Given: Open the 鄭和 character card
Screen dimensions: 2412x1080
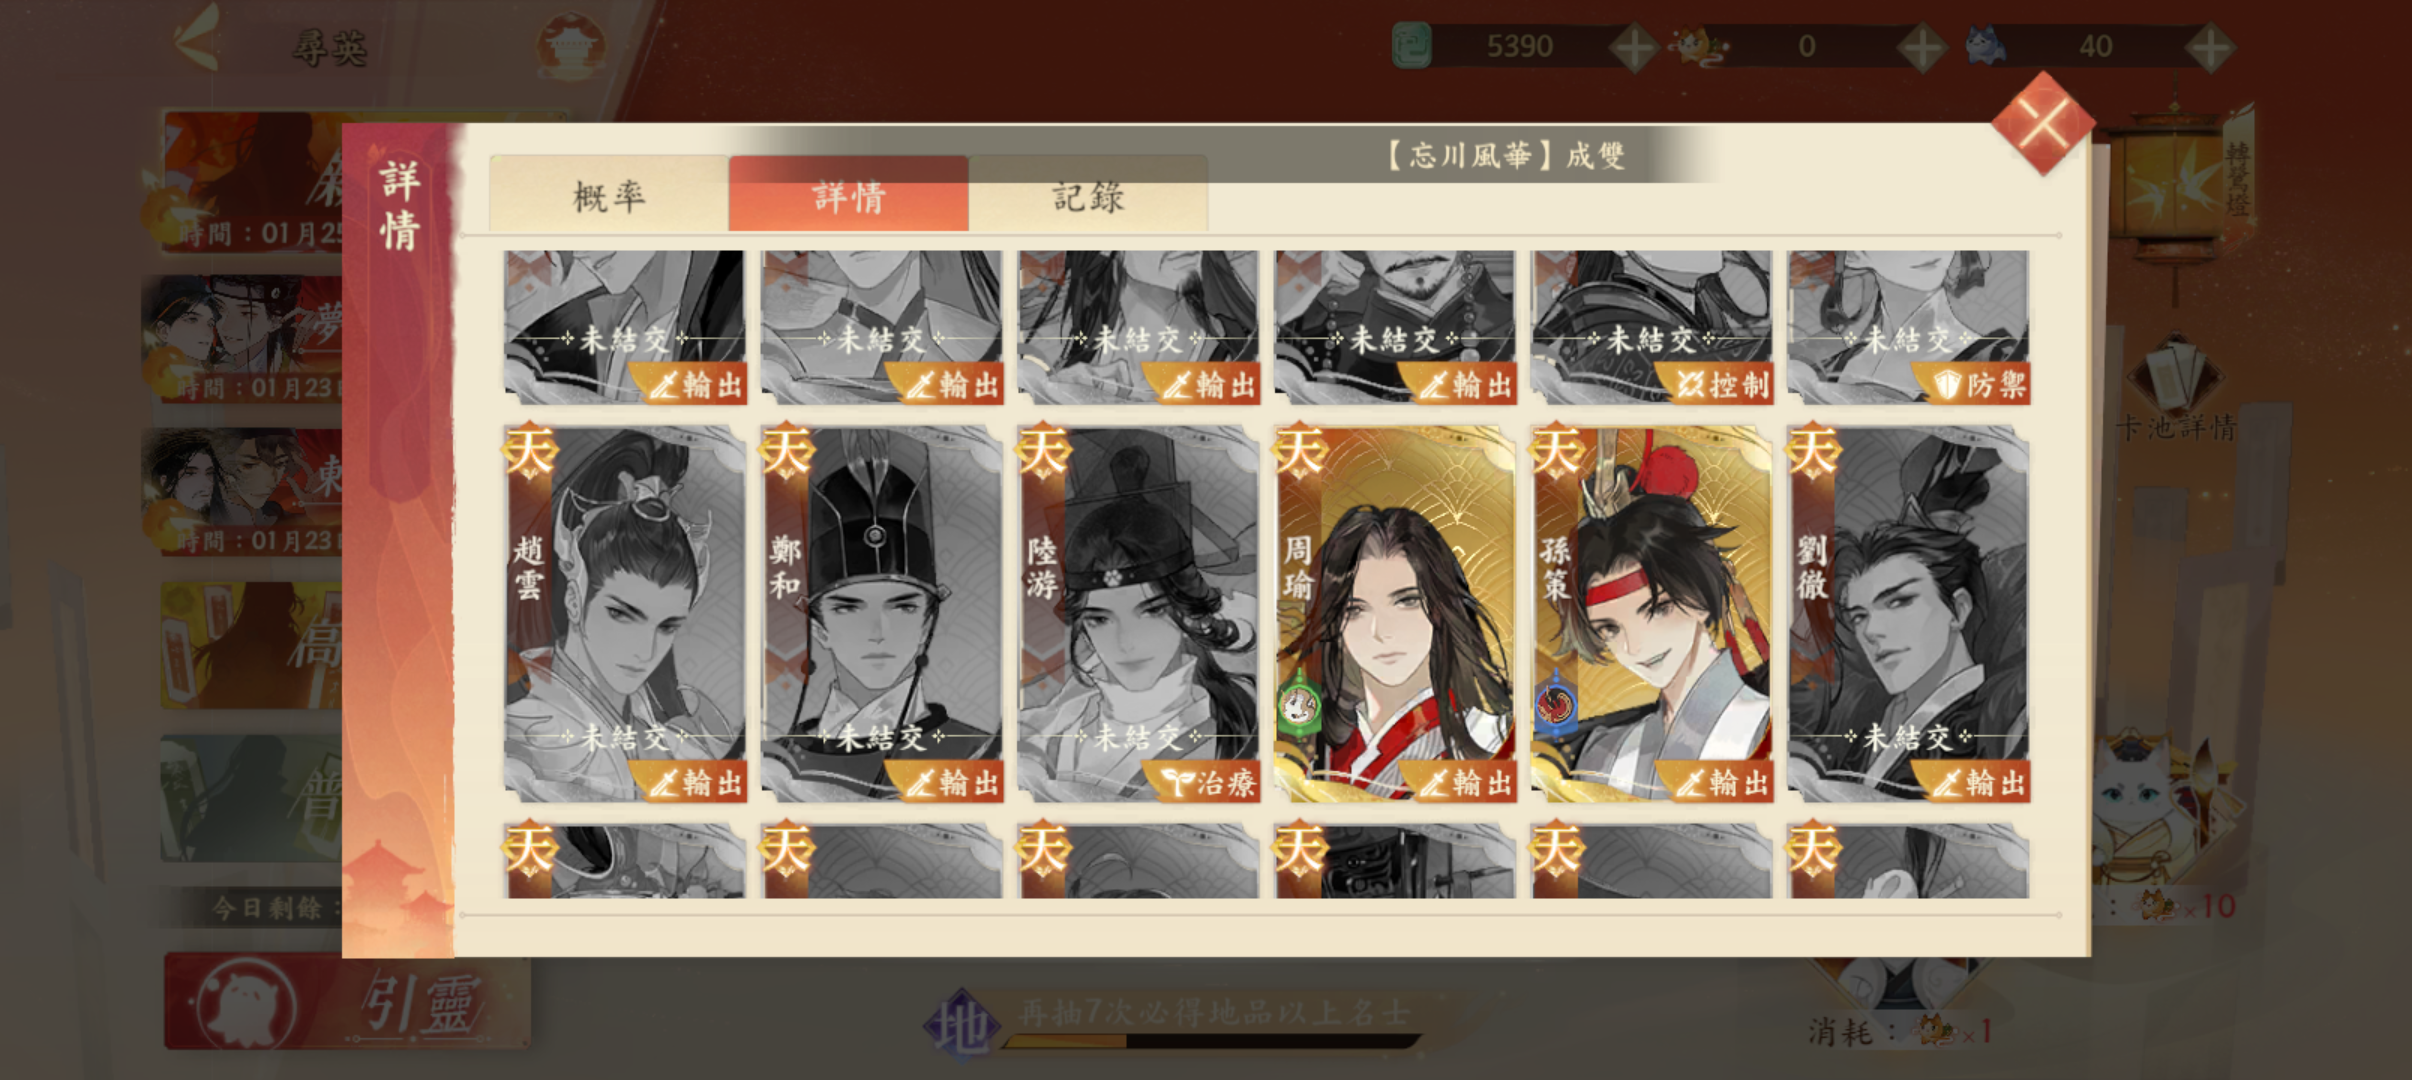Looking at the screenshot, I should tap(881, 613).
